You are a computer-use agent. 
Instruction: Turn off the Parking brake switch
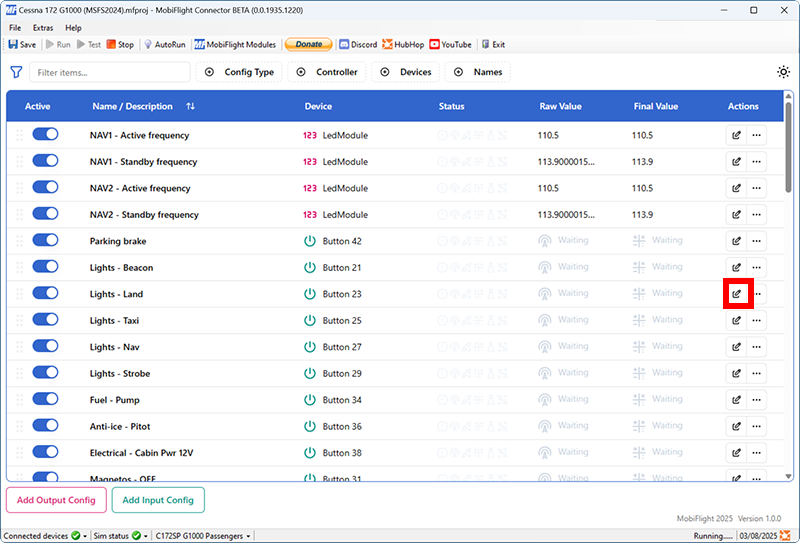(45, 240)
